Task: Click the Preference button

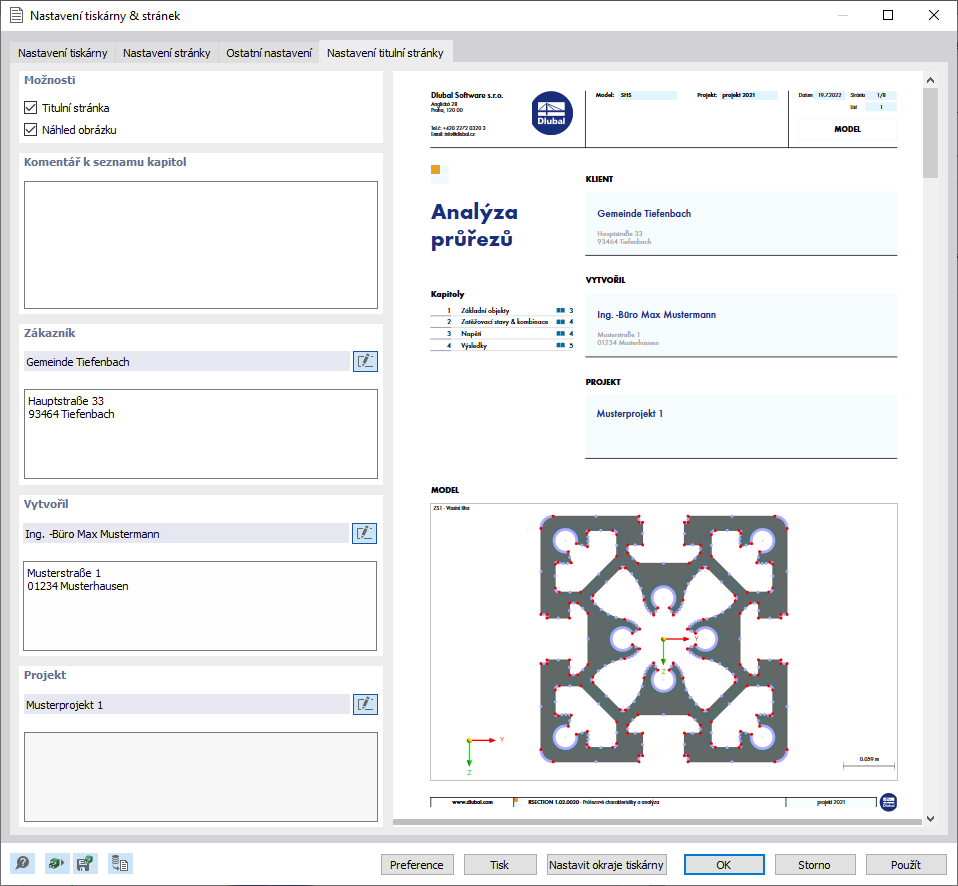Action: pyautogui.click(x=417, y=865)
